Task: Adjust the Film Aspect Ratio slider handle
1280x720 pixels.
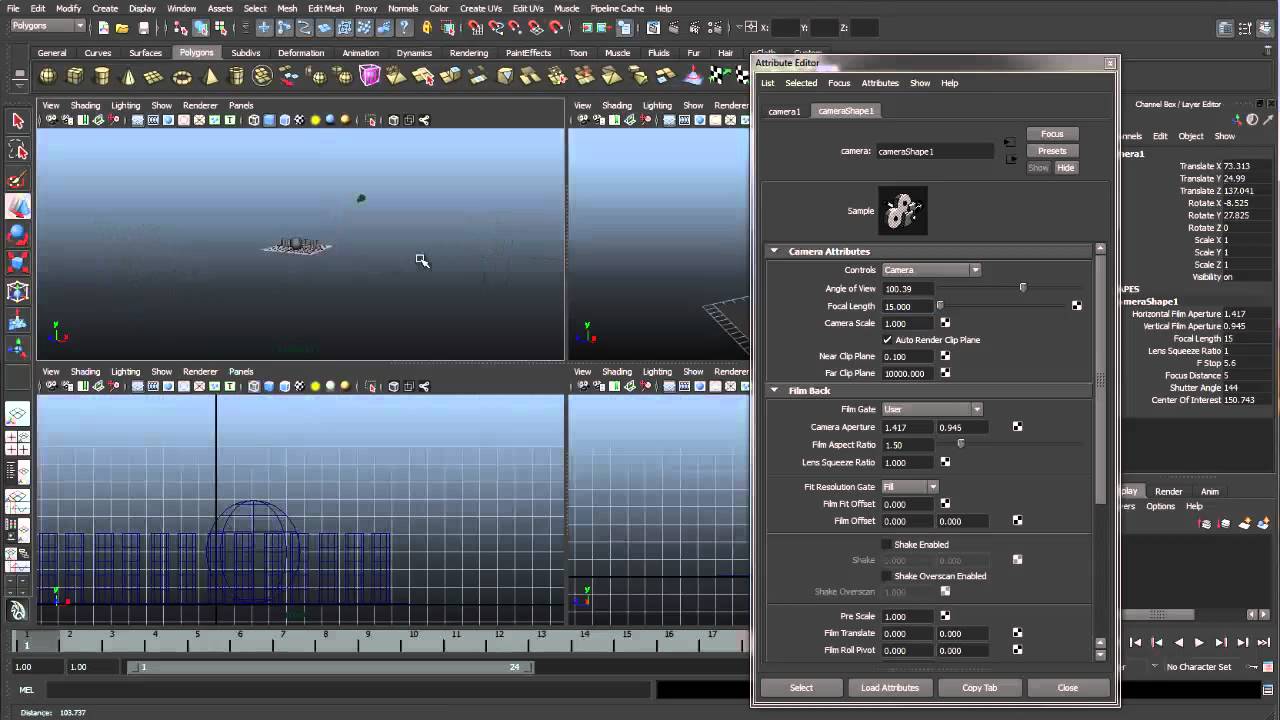Action: click(960, 444)
